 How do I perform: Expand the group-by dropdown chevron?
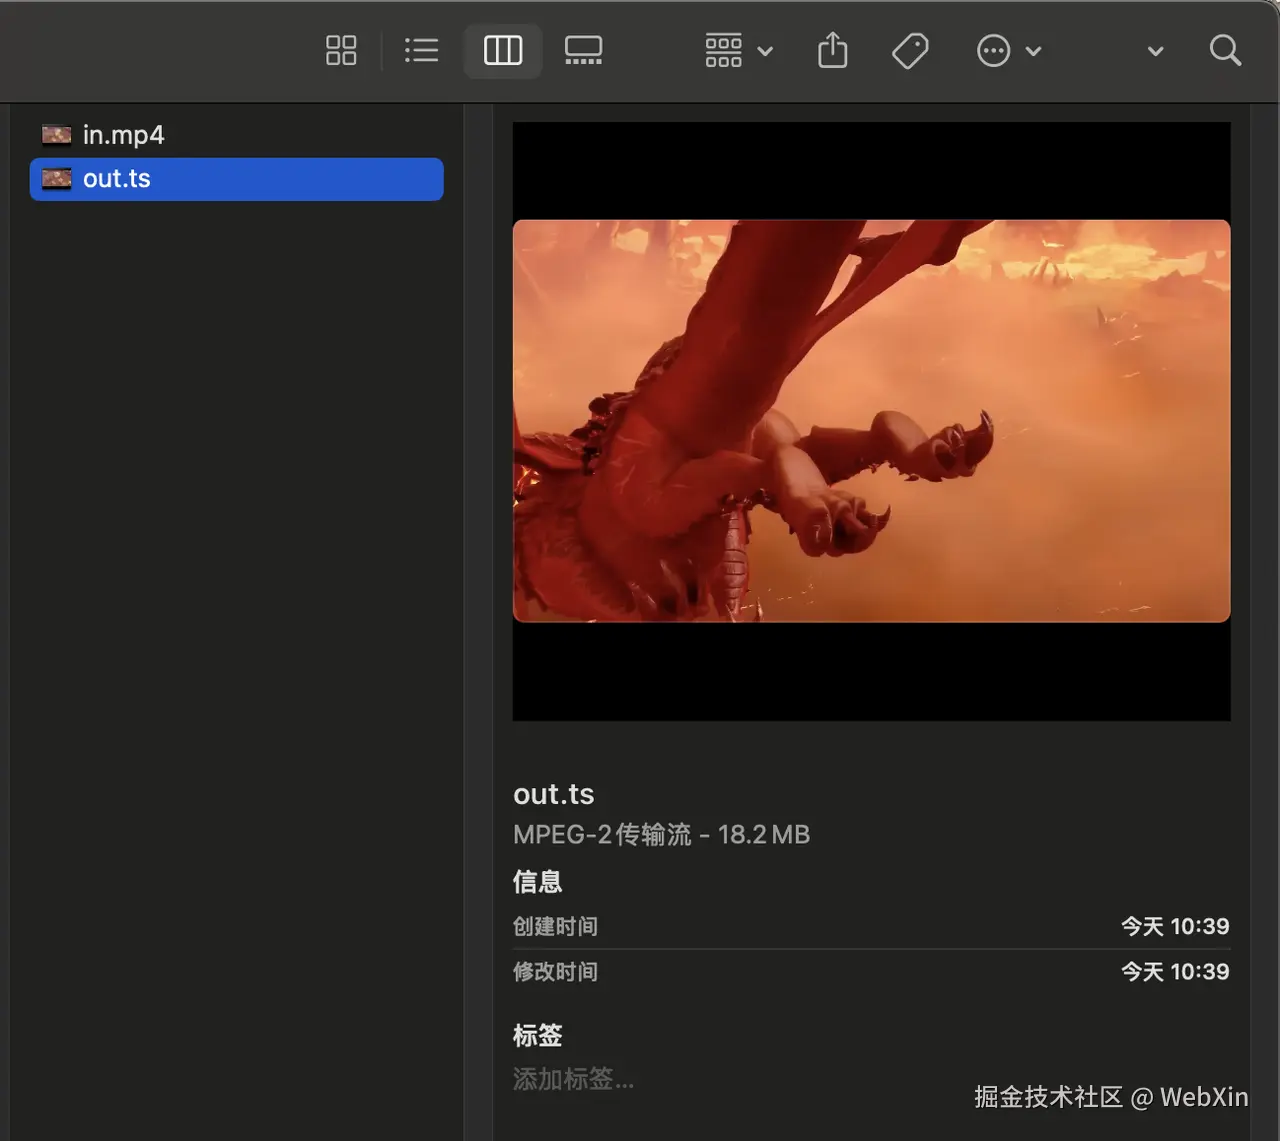click(x=765, y=51)
